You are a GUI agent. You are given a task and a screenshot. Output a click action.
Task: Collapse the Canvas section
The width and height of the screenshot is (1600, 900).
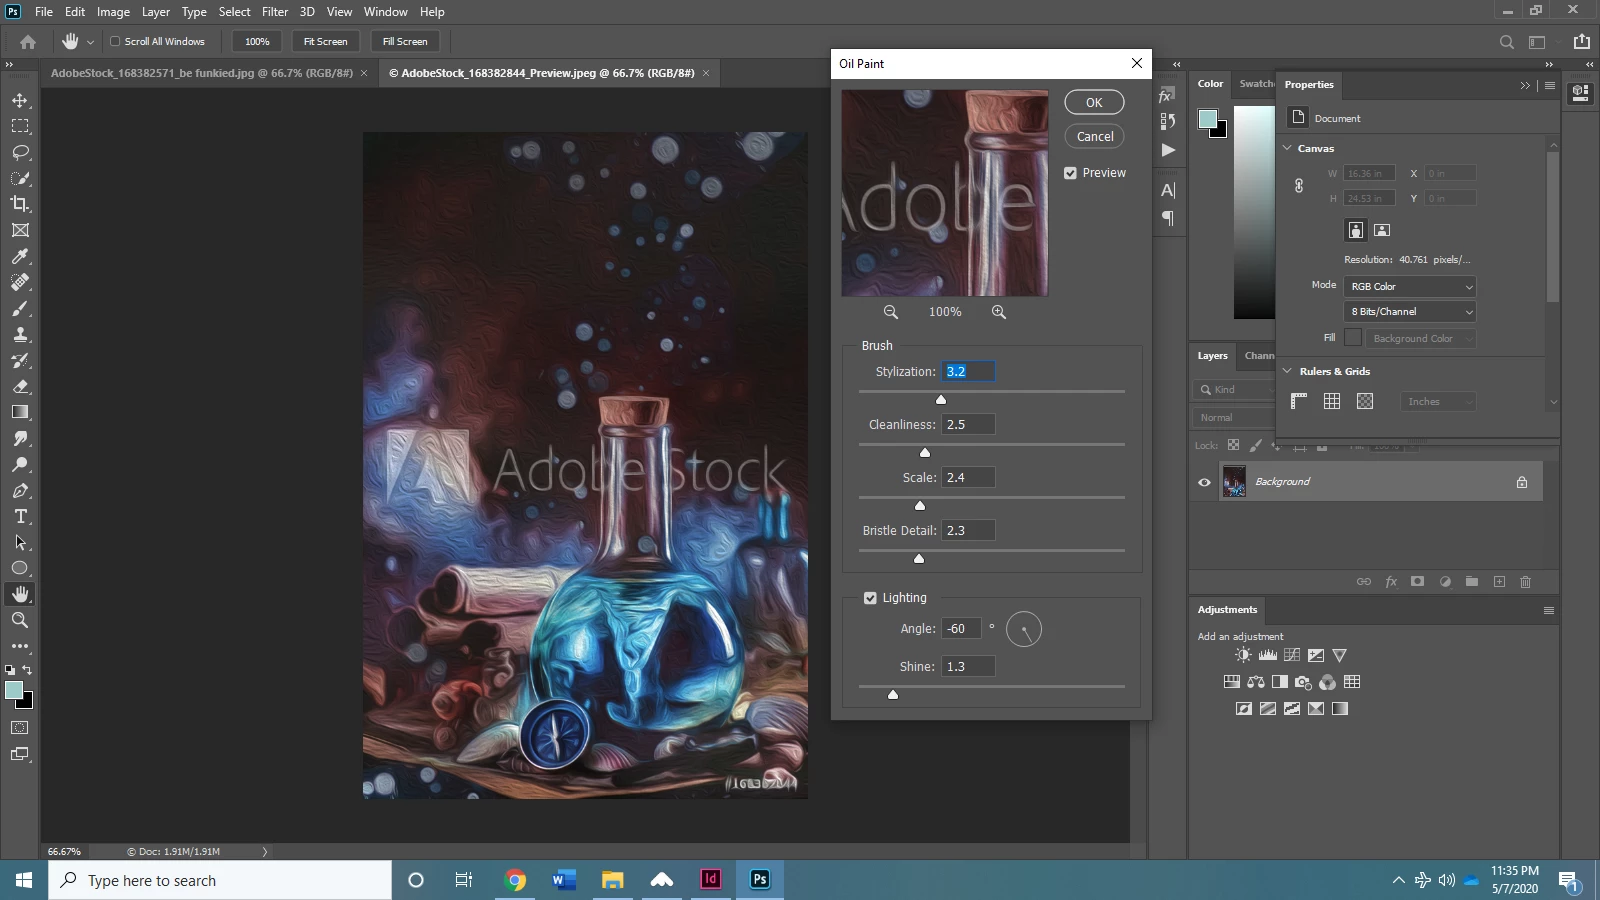tap(1288, 148)
